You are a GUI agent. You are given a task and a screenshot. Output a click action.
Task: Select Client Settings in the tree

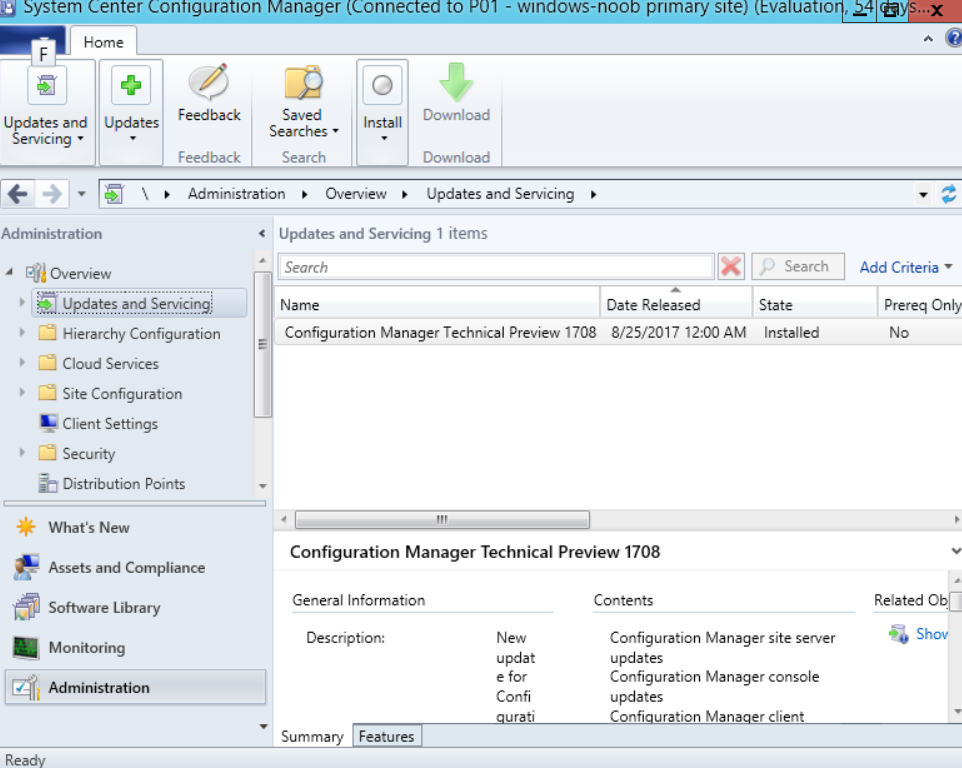110,423
